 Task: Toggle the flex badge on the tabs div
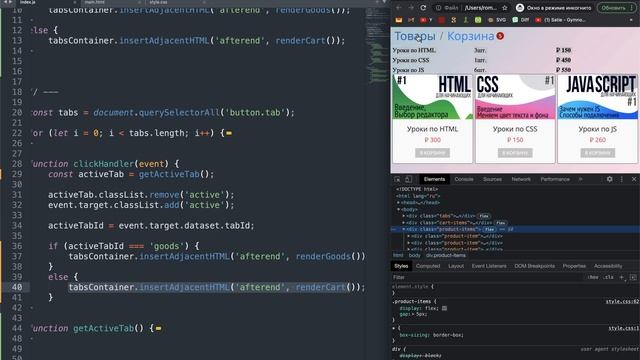pyautogui.click(x=484, y=216)
